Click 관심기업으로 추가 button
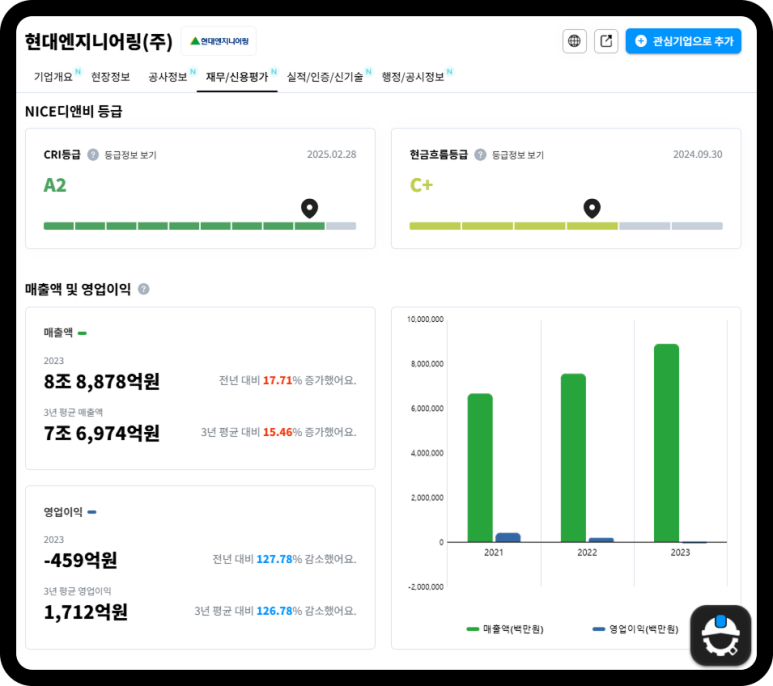 [x=683, y=41]
